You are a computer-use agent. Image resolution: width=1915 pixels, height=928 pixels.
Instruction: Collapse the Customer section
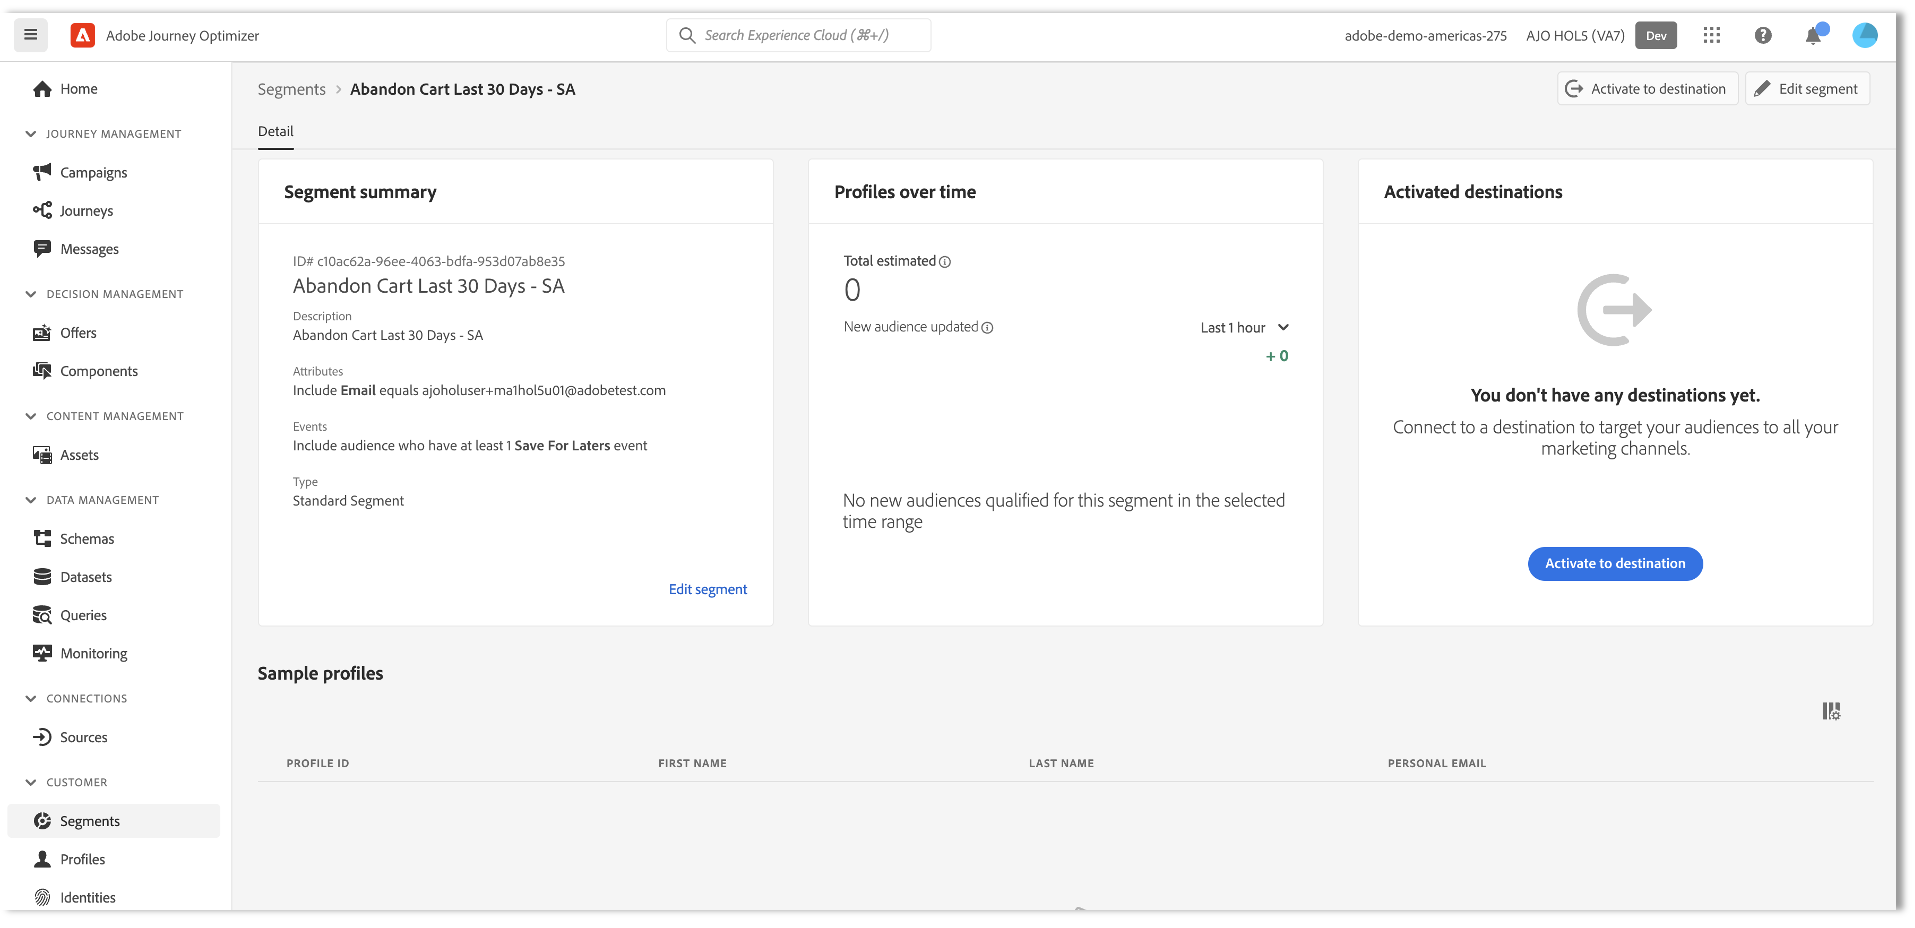coord(31,783)
